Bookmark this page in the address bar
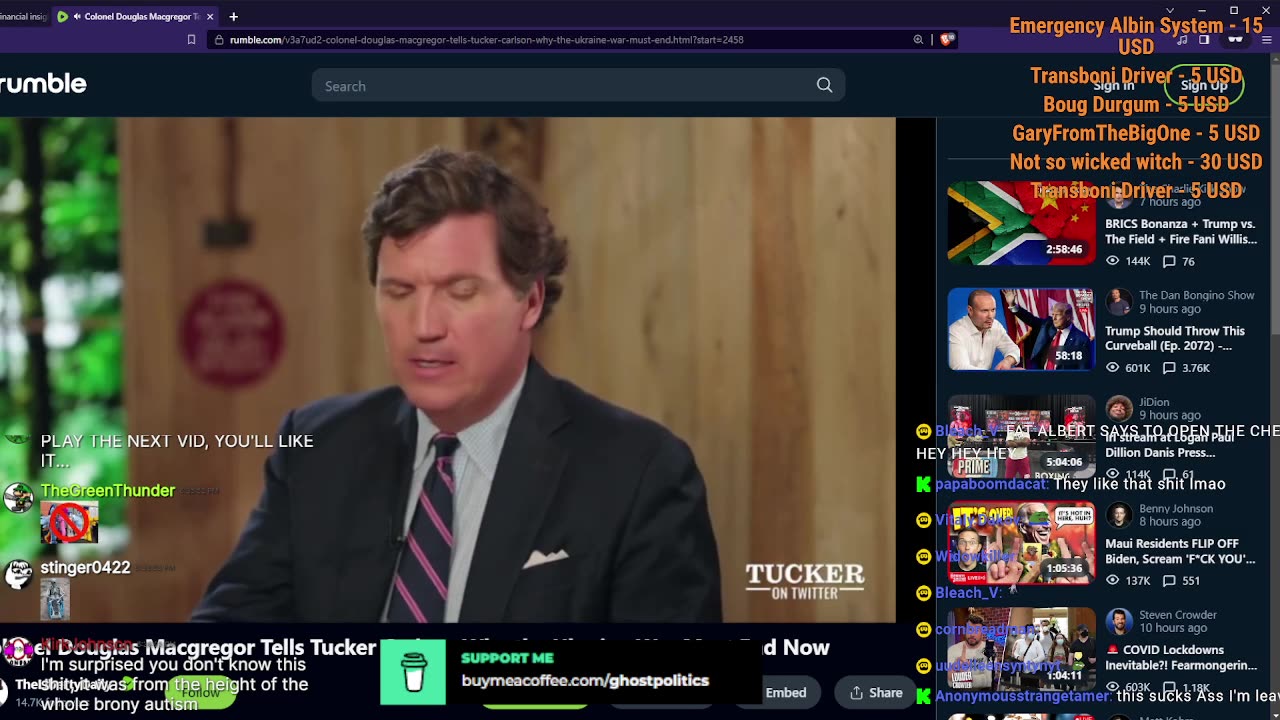The image size is (1280, 720). coord(191,40)
